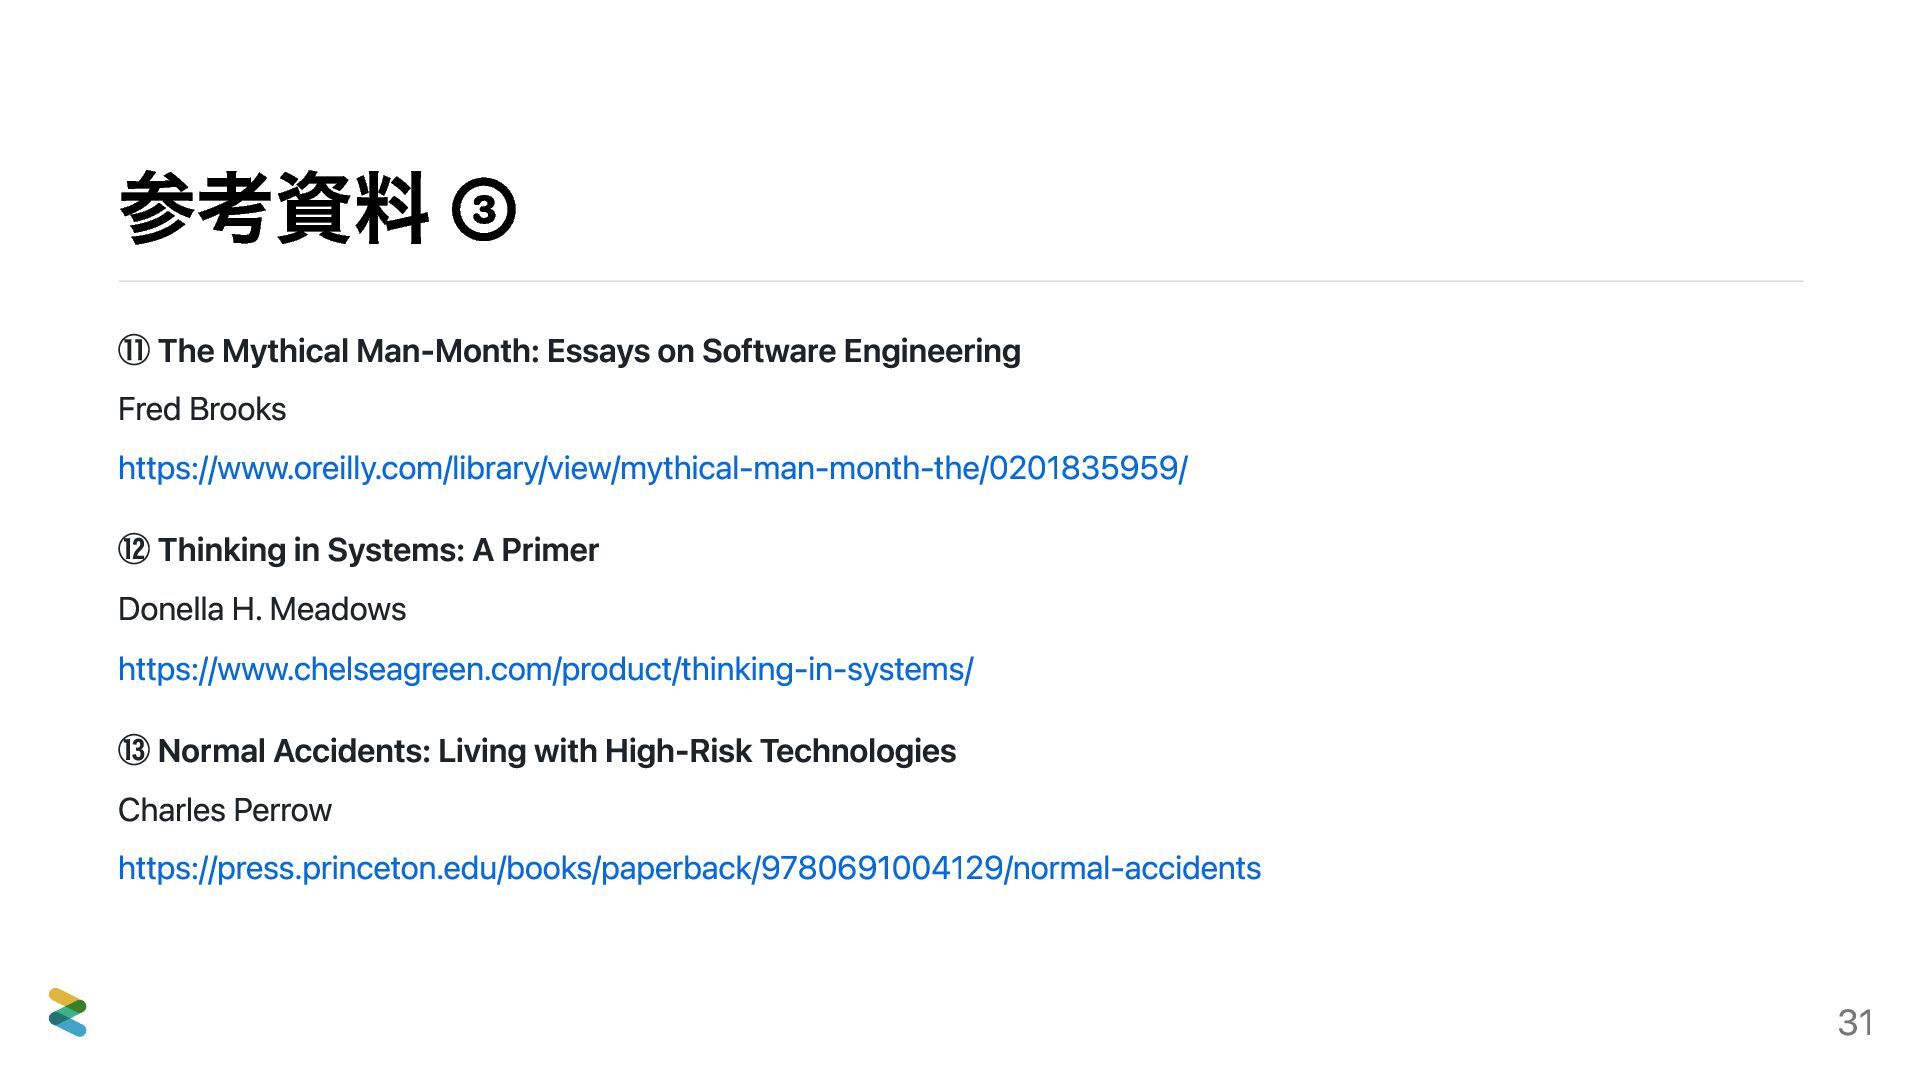Click 'High-Risk Technologies' in the third title
The image size is (1920, 1080).
click(x=780, y=751)
